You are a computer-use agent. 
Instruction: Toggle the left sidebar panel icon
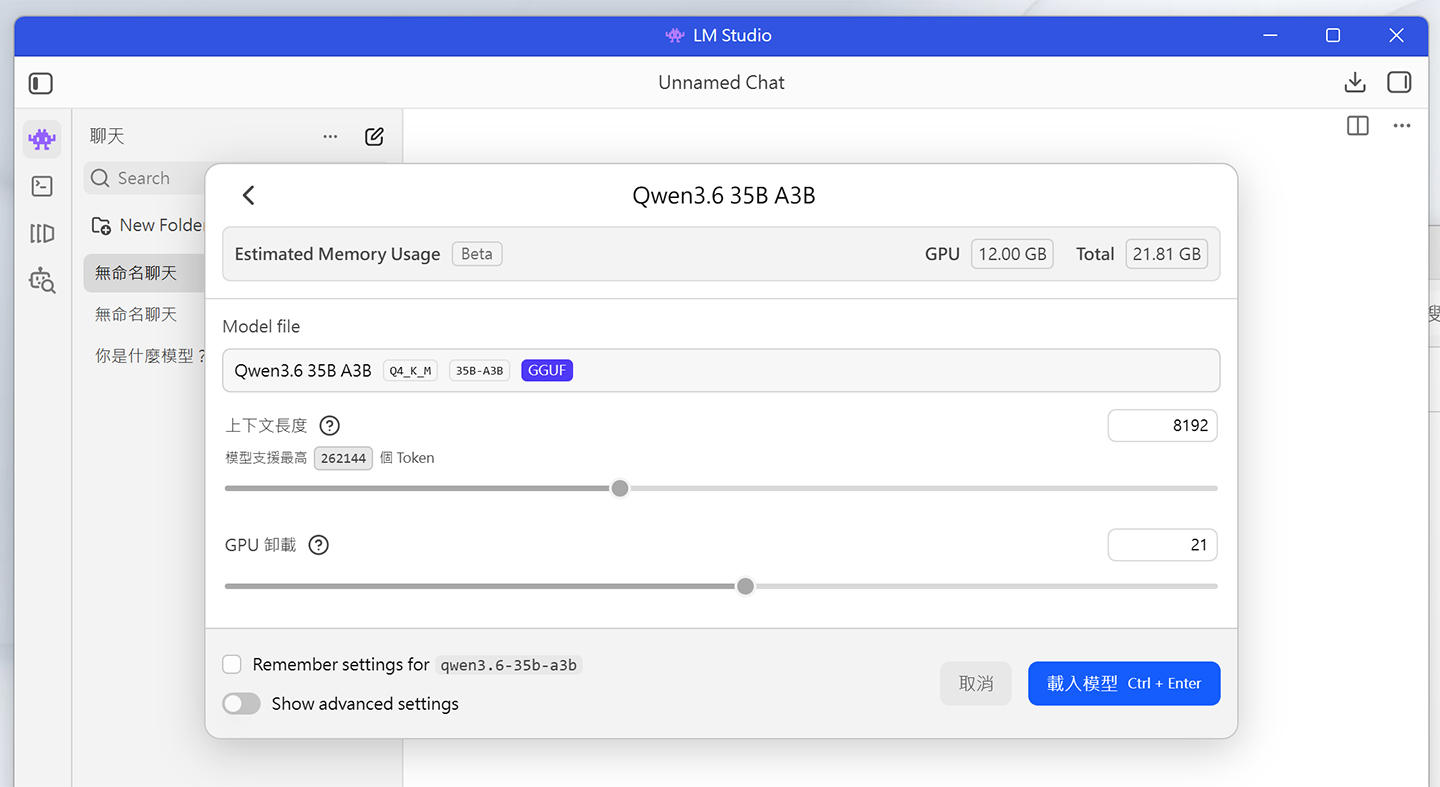click(41, 83)
